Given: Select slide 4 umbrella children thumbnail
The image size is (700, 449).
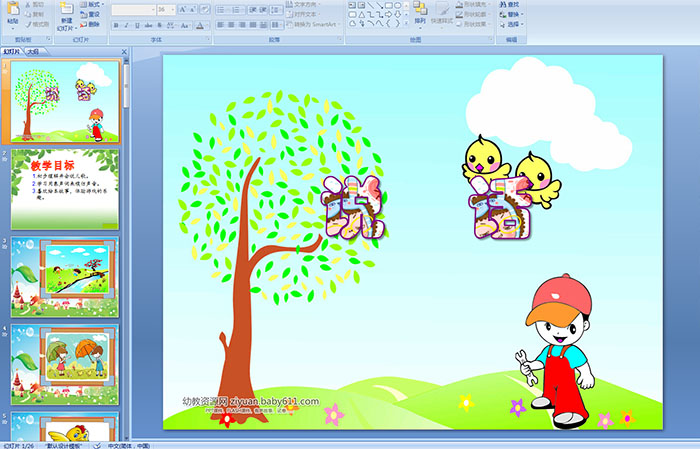Looking at the screenshot, I should 65,365.
